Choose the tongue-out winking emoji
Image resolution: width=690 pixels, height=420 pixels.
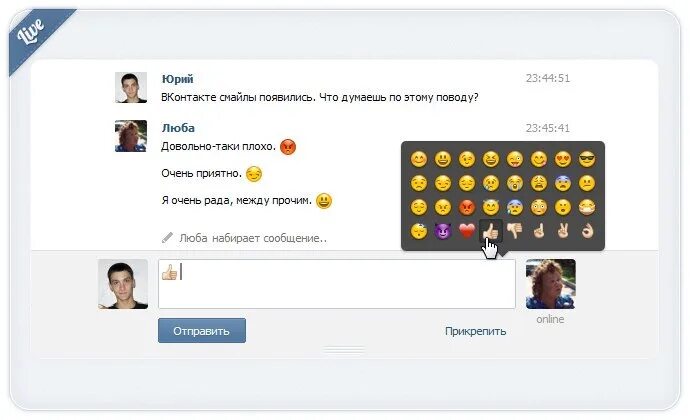point(514,159)
